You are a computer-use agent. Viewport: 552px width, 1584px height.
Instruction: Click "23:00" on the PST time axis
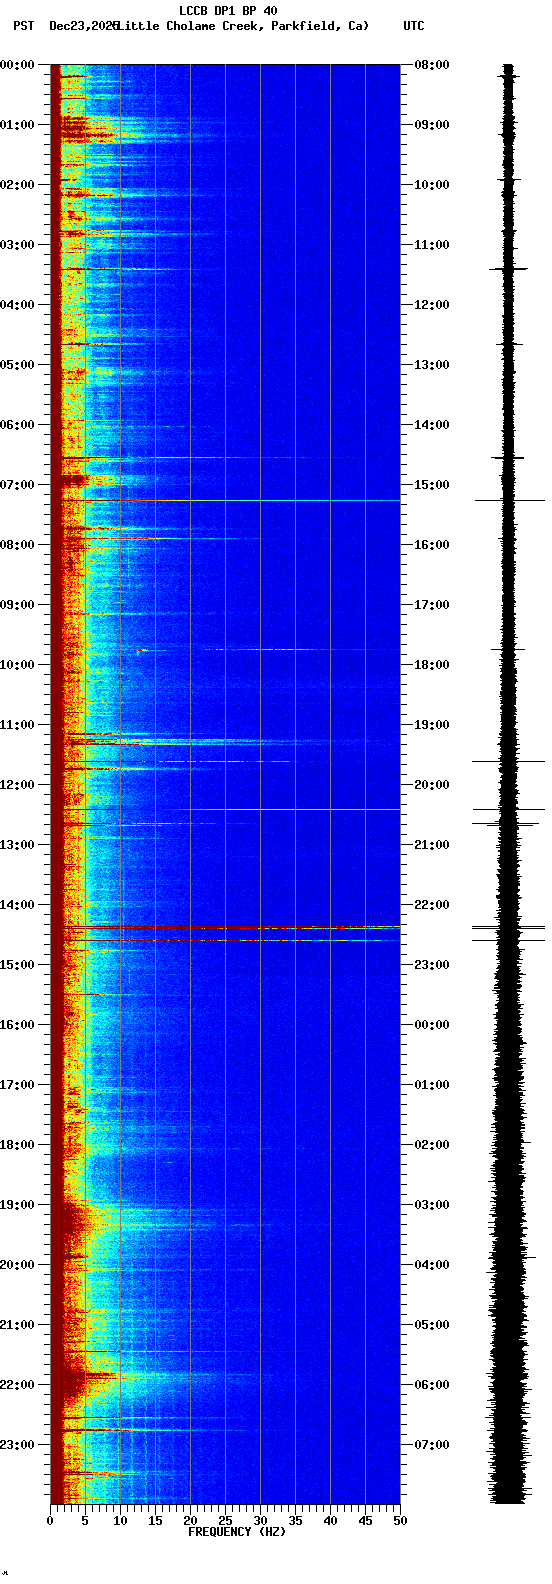pyautogui.click(x=18, y=1445)
